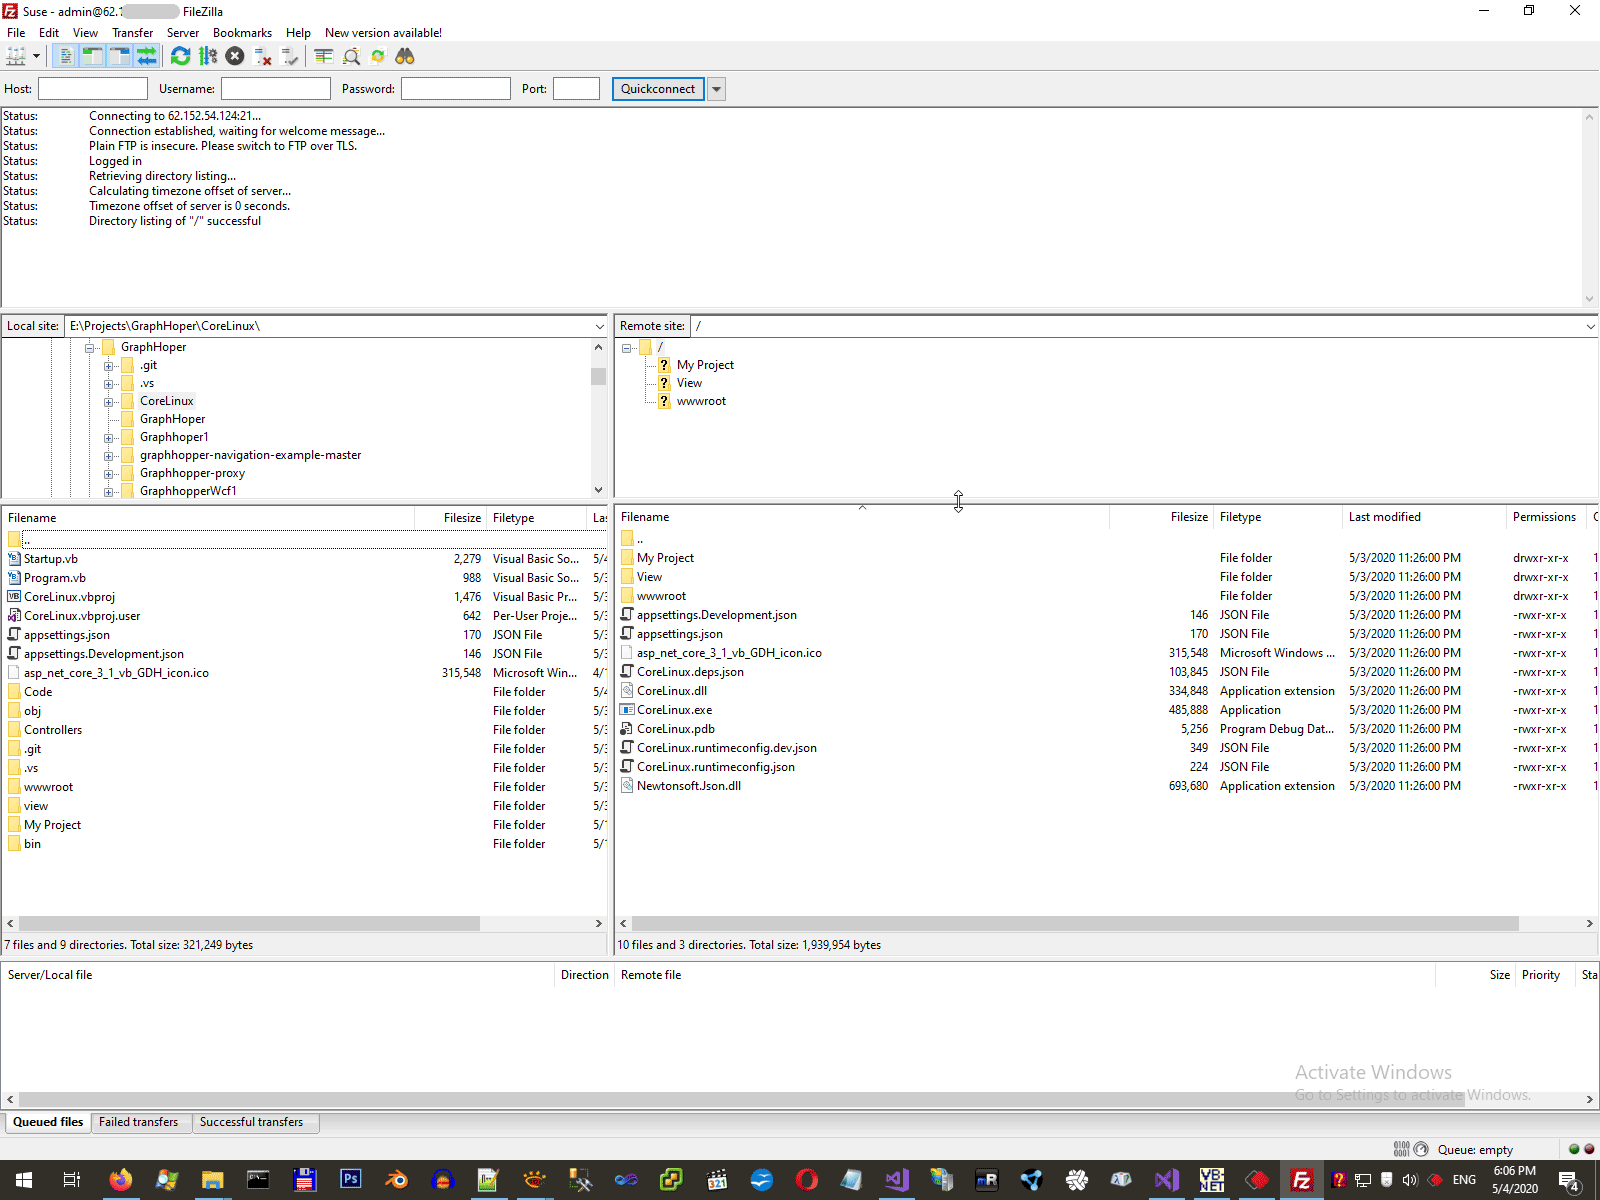Click New version available! menu link

pyautogui.click(x=383, y=33)
